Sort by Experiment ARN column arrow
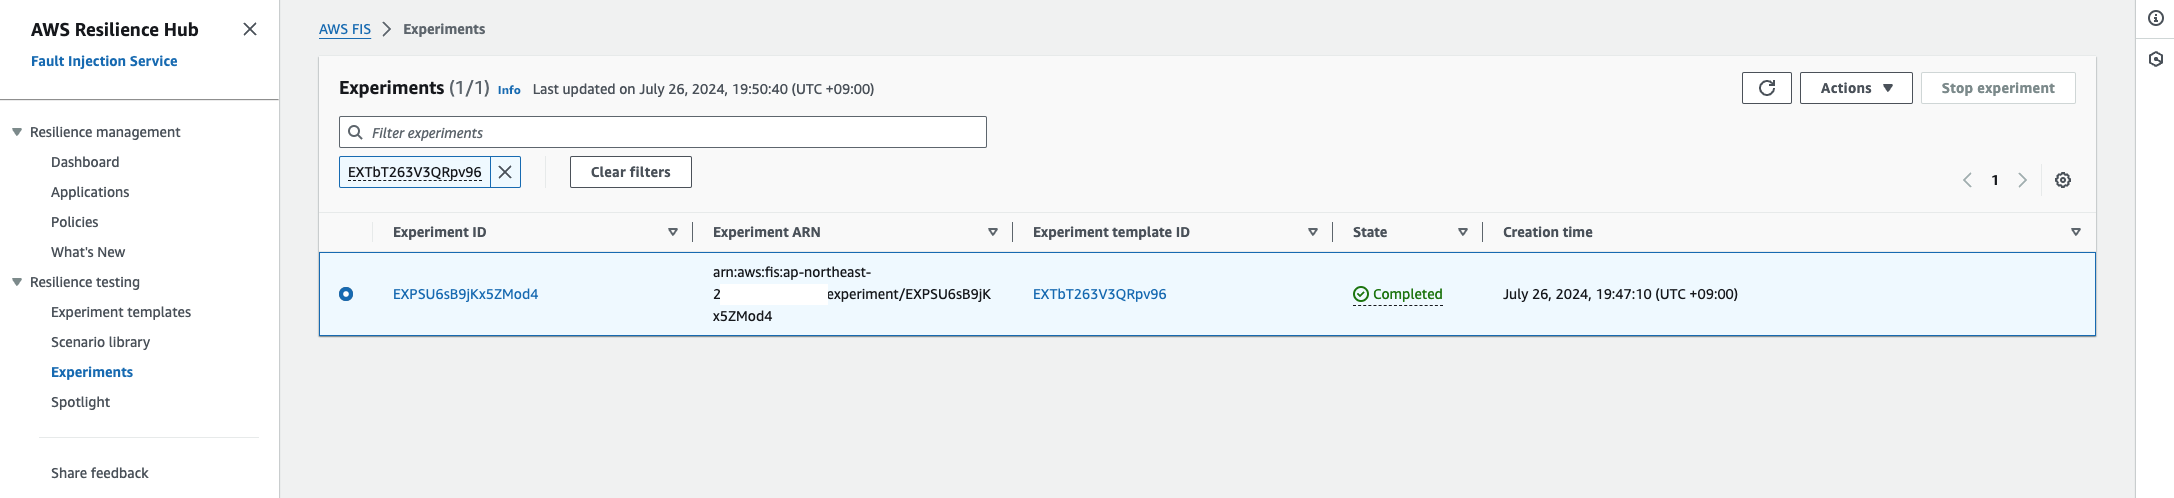This screenshot has height=498, width=2174. [993, 232]
